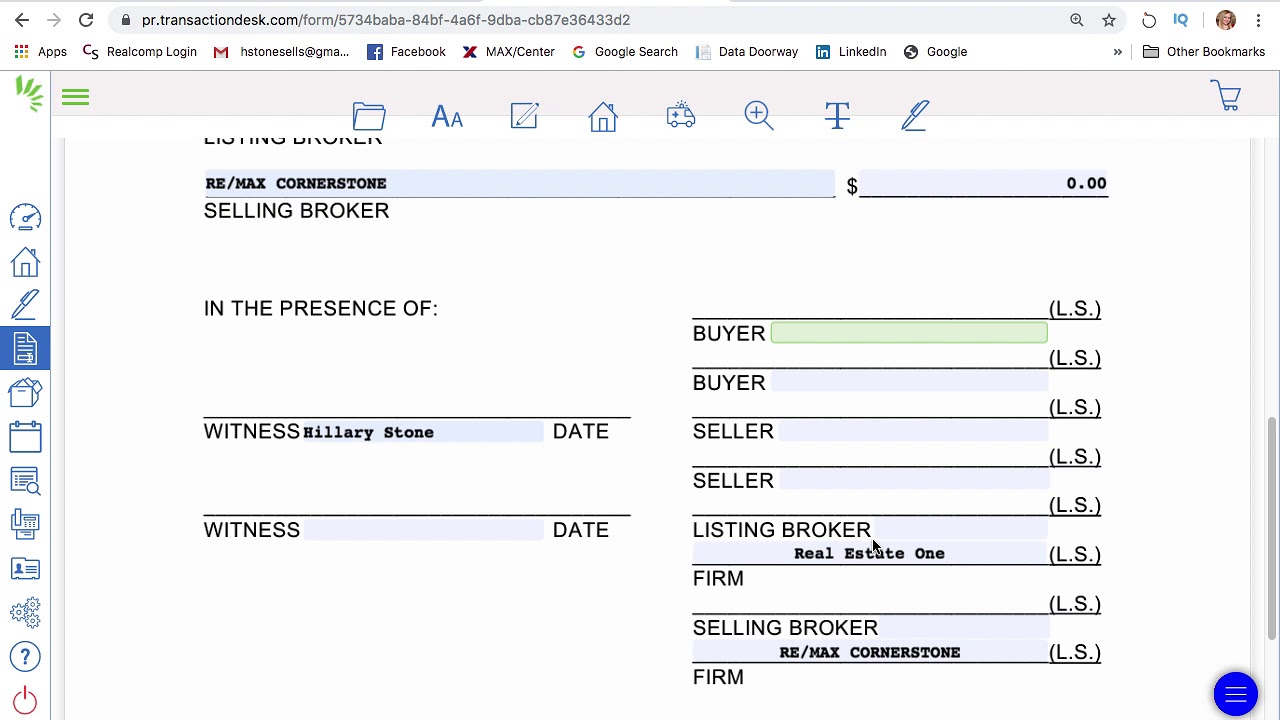This screenshot has width=1280, height=720.
Task: Select the house icon in the form toolbar
Action: pyautogui.click(x=603, y=116)
